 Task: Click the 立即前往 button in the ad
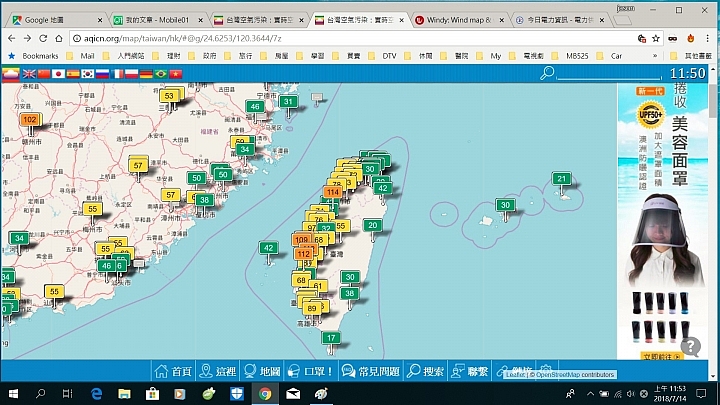tap(661, 356)
